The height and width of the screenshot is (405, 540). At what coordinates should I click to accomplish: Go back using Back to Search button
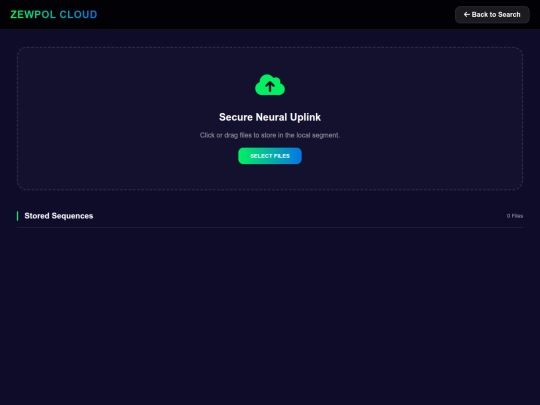(x=492, y=14)
